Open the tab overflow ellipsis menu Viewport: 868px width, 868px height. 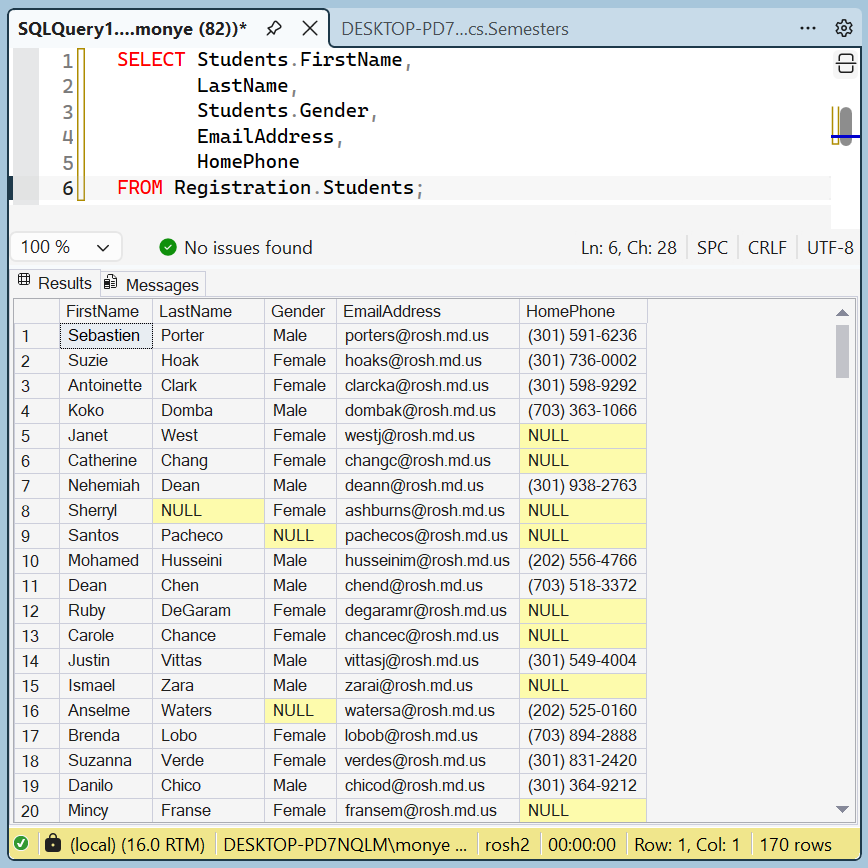click(x=808, y=28)
